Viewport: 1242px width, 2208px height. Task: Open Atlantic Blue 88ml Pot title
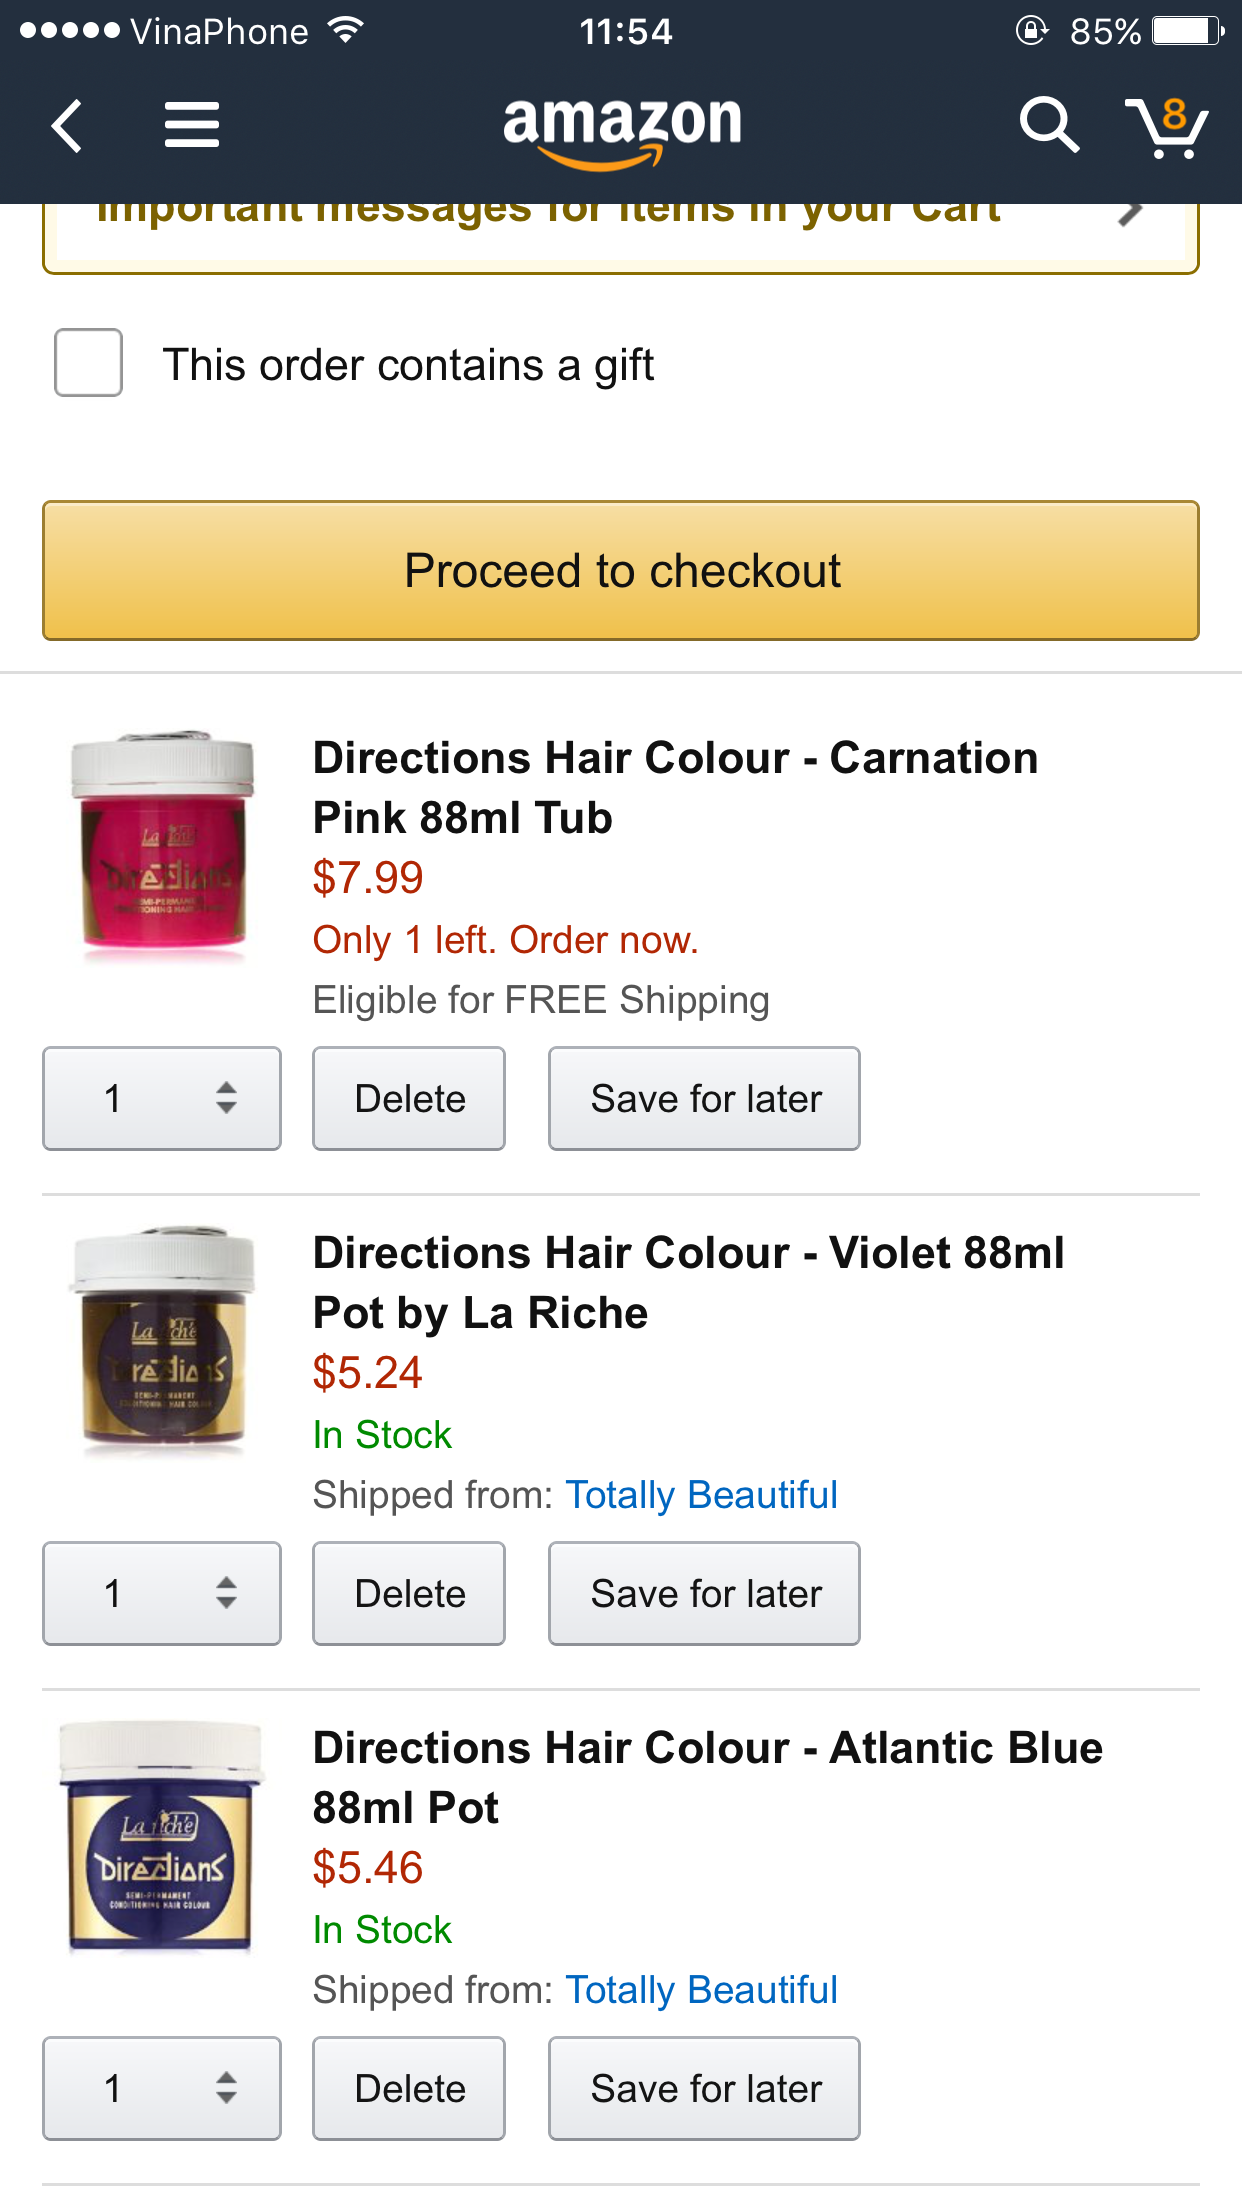[x=707, y=1777]
